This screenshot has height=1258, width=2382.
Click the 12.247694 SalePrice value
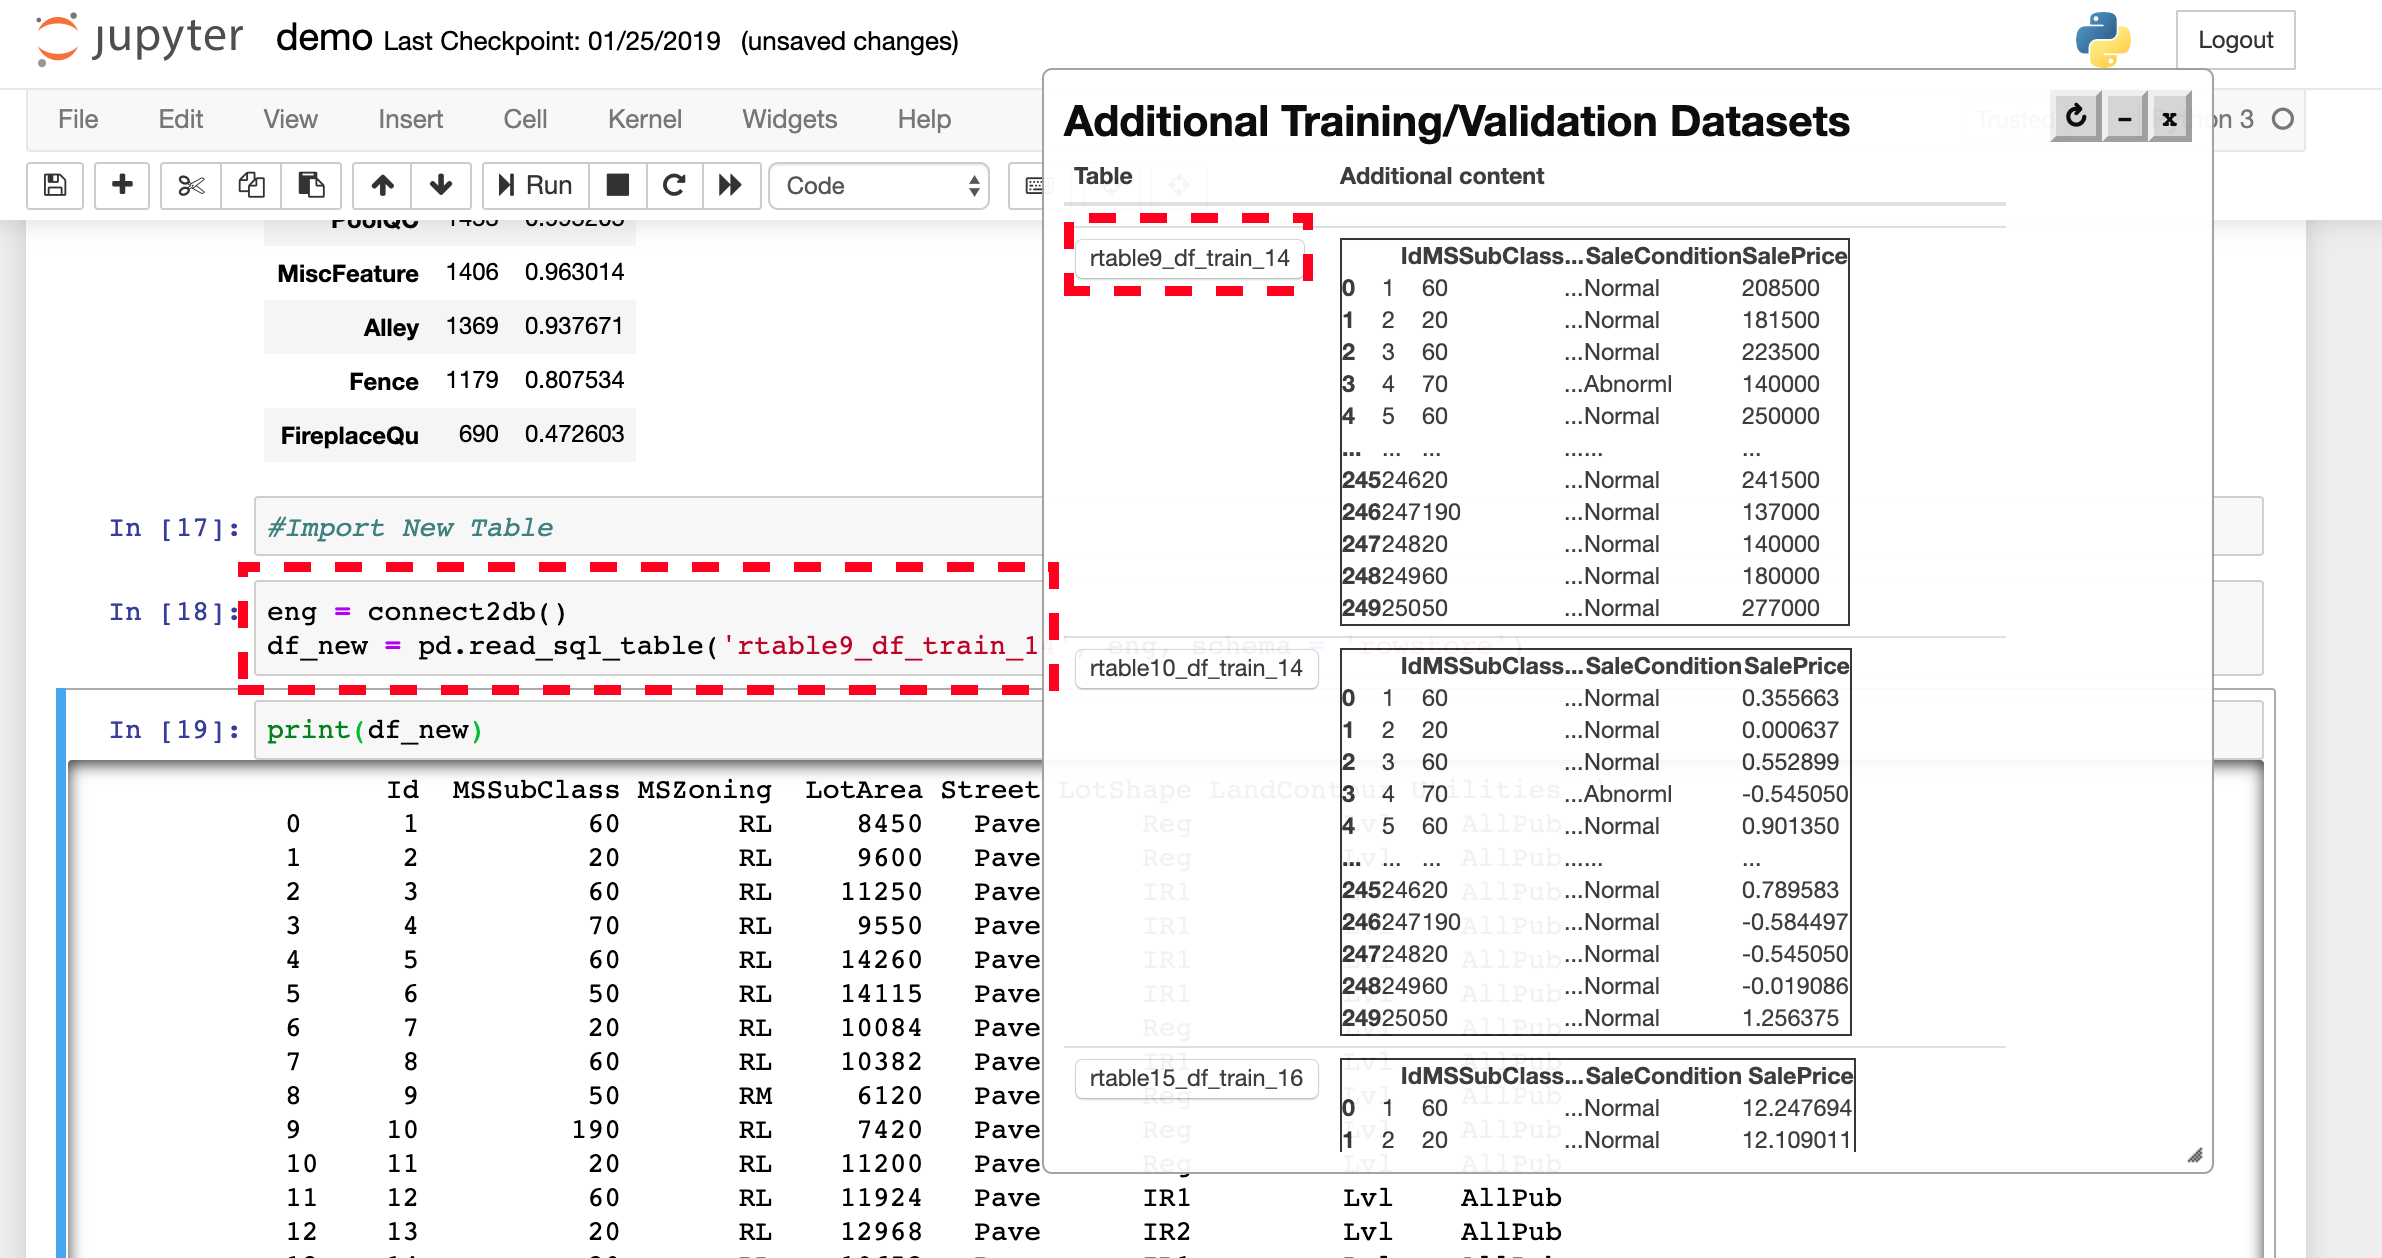tap(1796, 1108)
